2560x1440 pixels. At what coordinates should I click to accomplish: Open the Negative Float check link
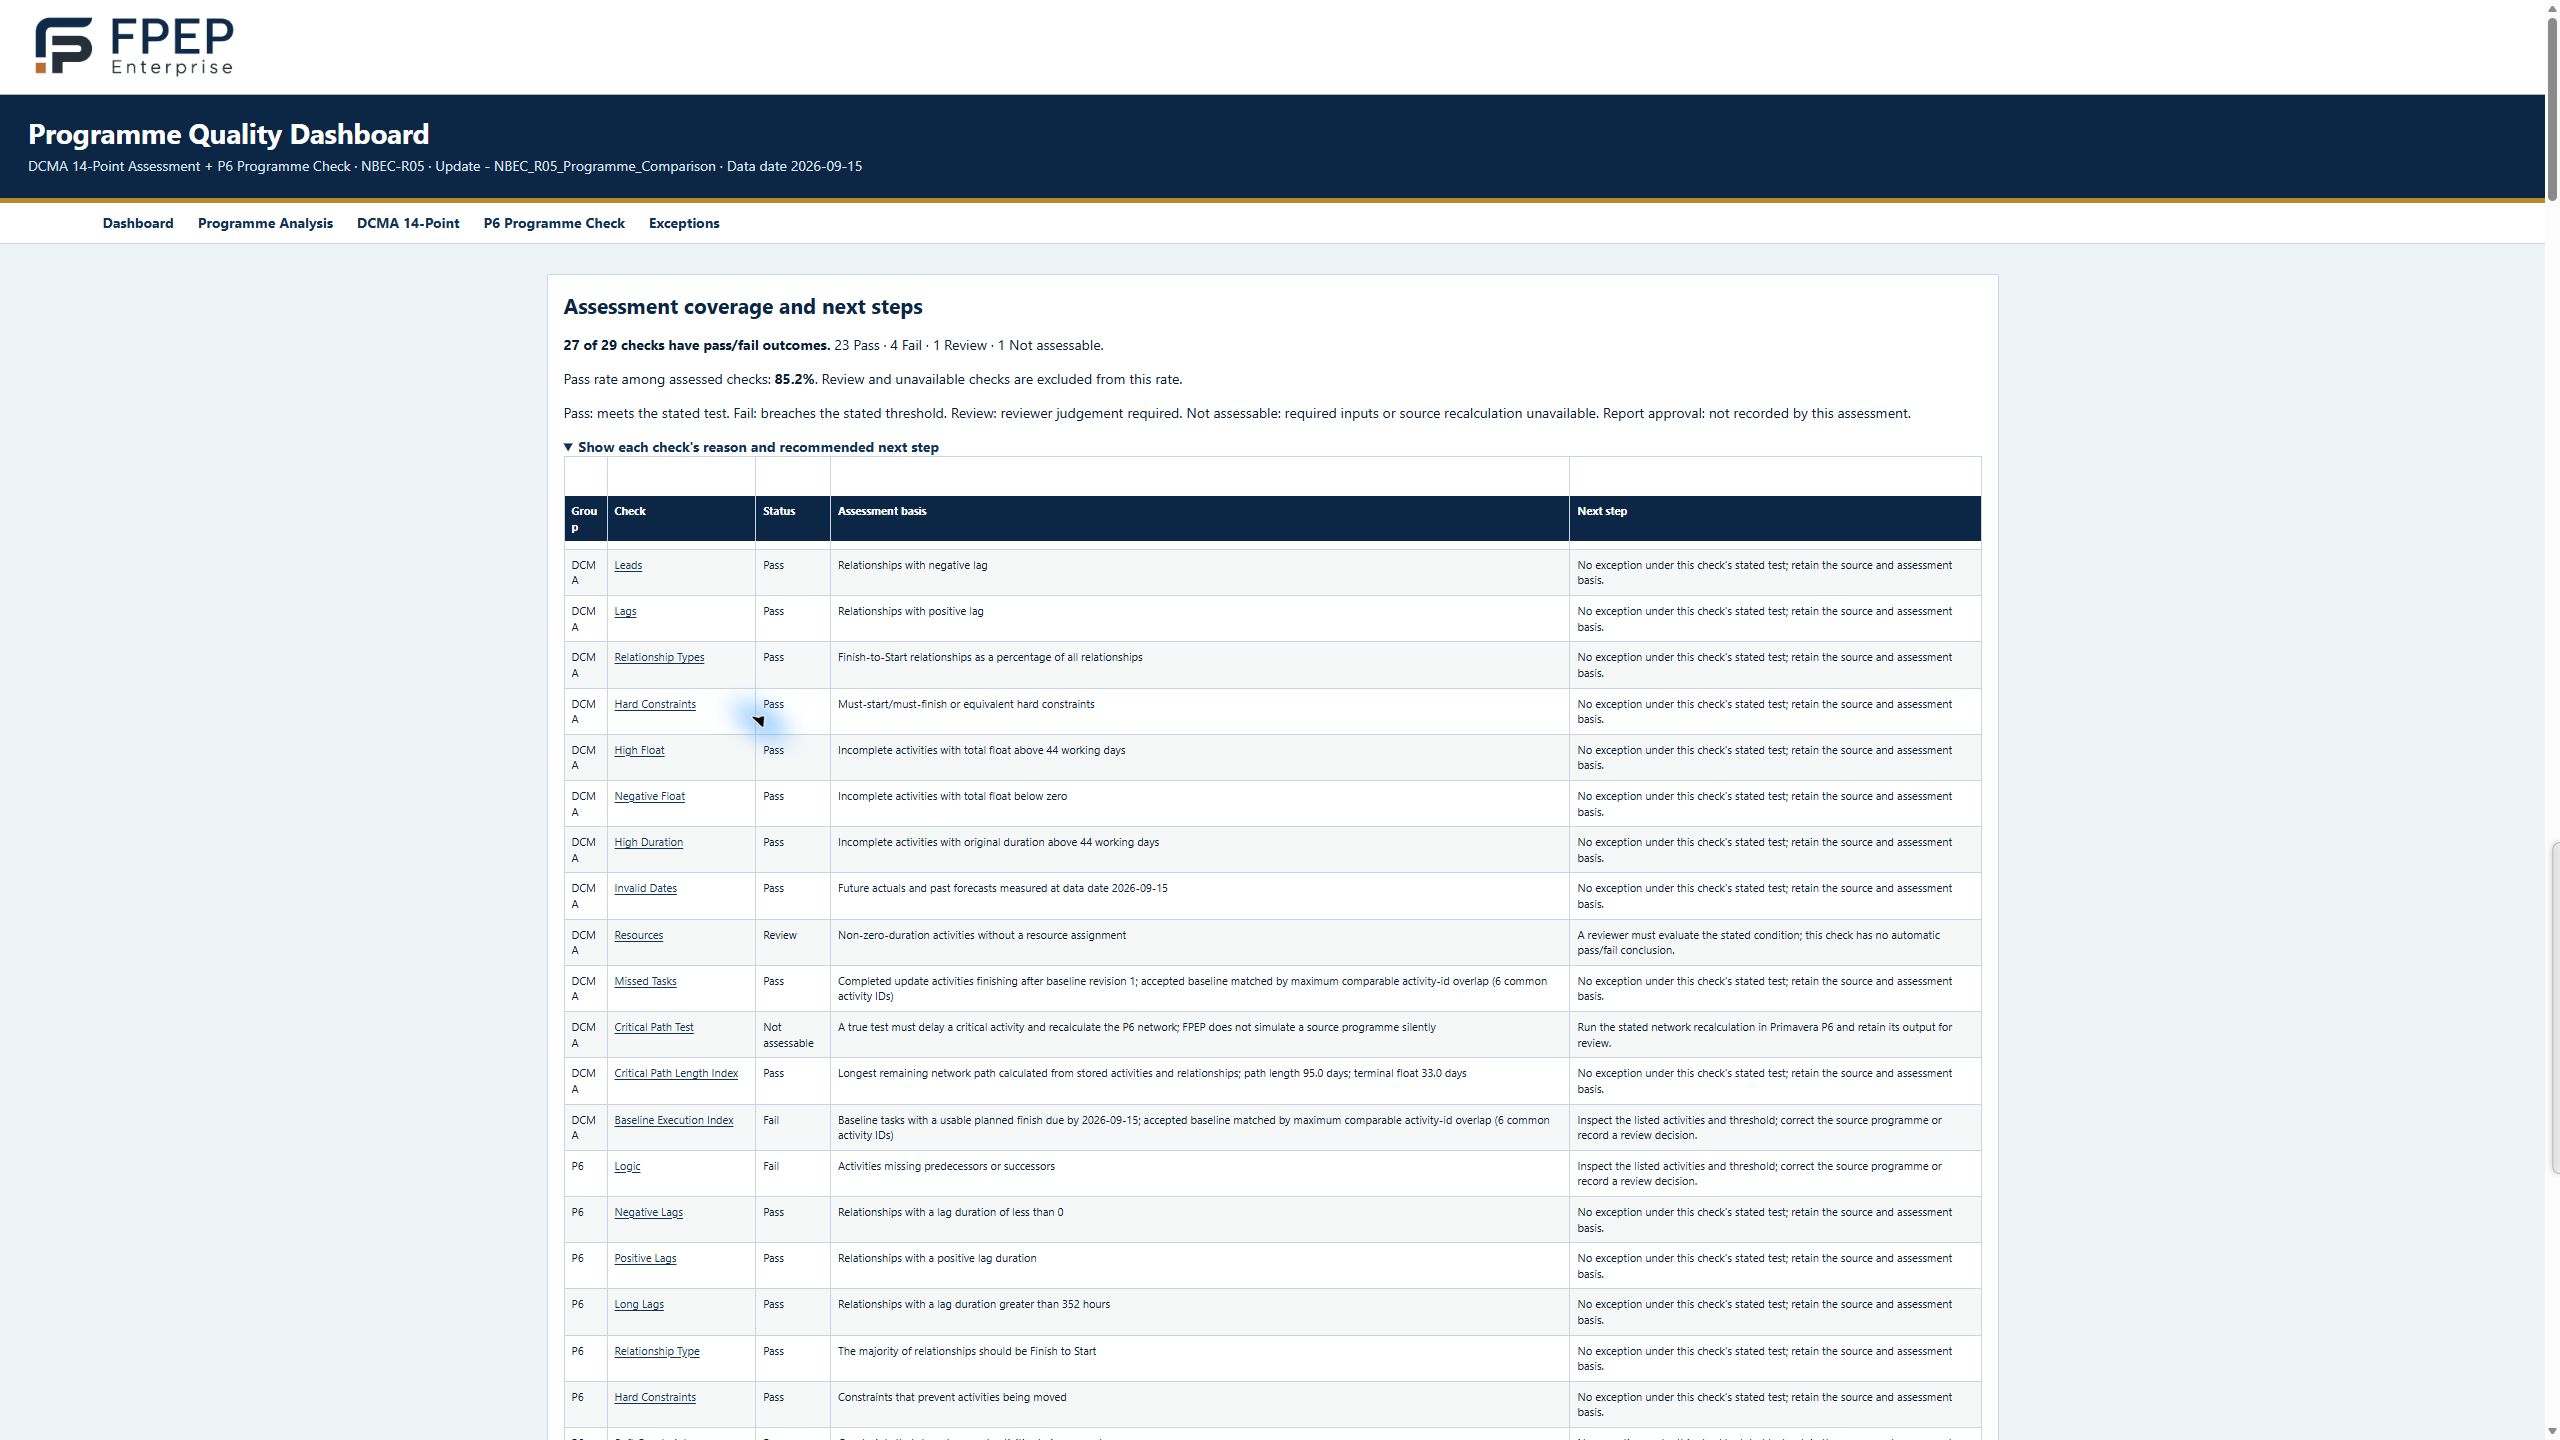pos(649,796)
